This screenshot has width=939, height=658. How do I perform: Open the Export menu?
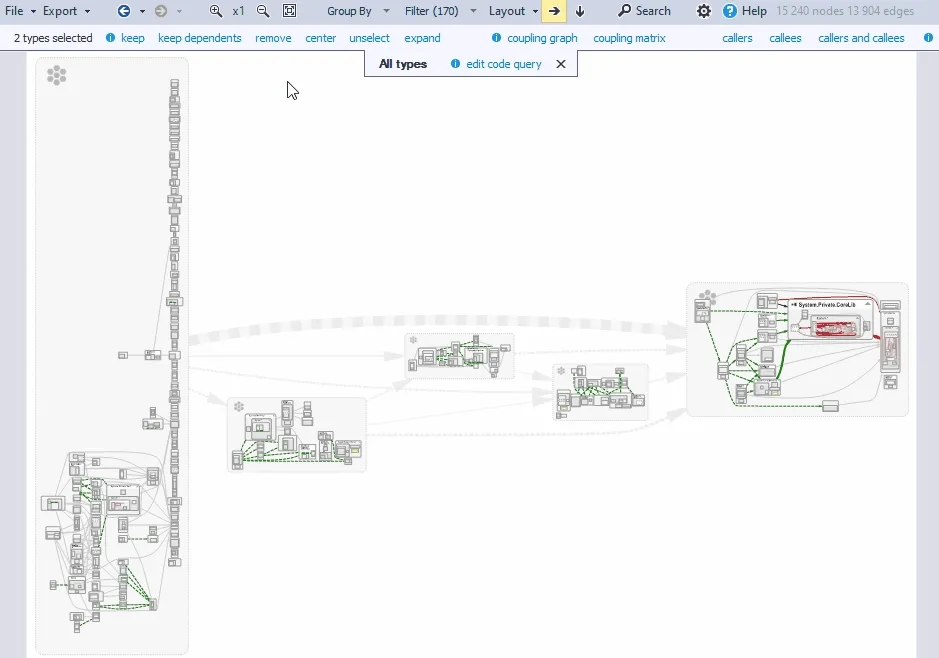pyautogui.click(x=66, y=11)
